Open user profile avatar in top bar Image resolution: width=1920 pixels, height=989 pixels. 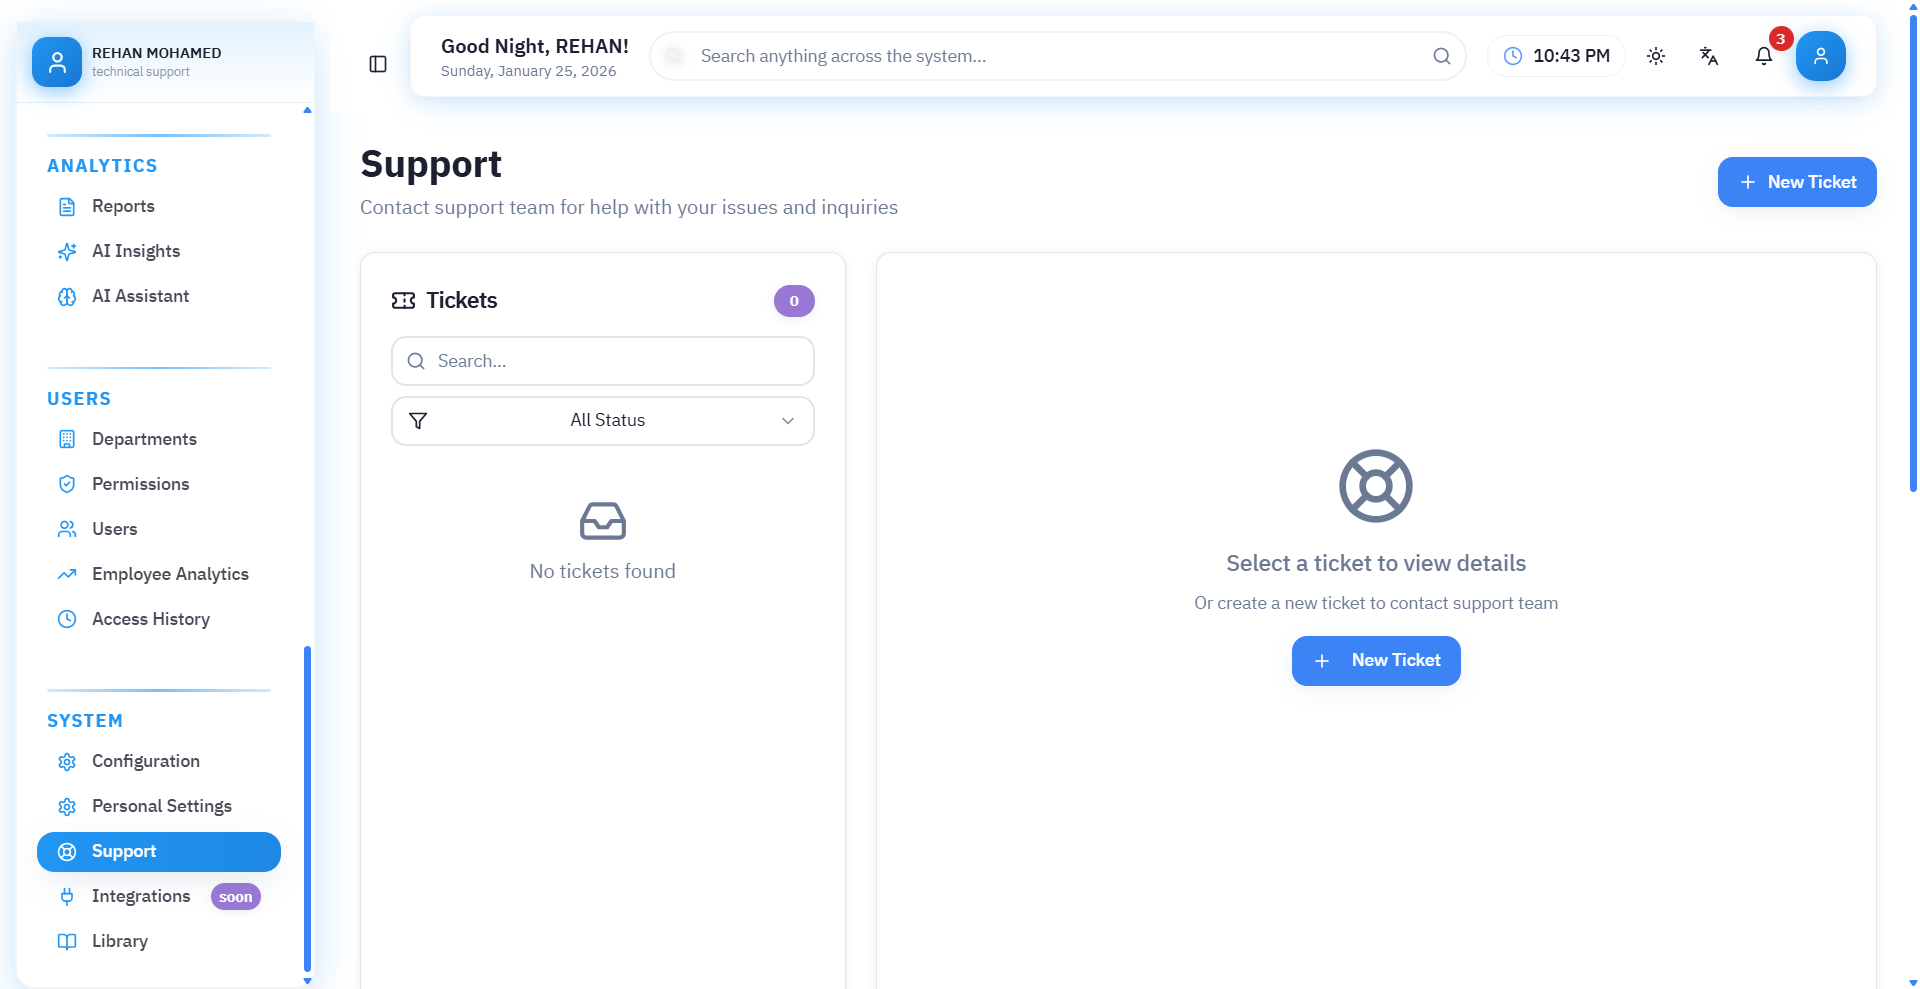point(1820,56)
